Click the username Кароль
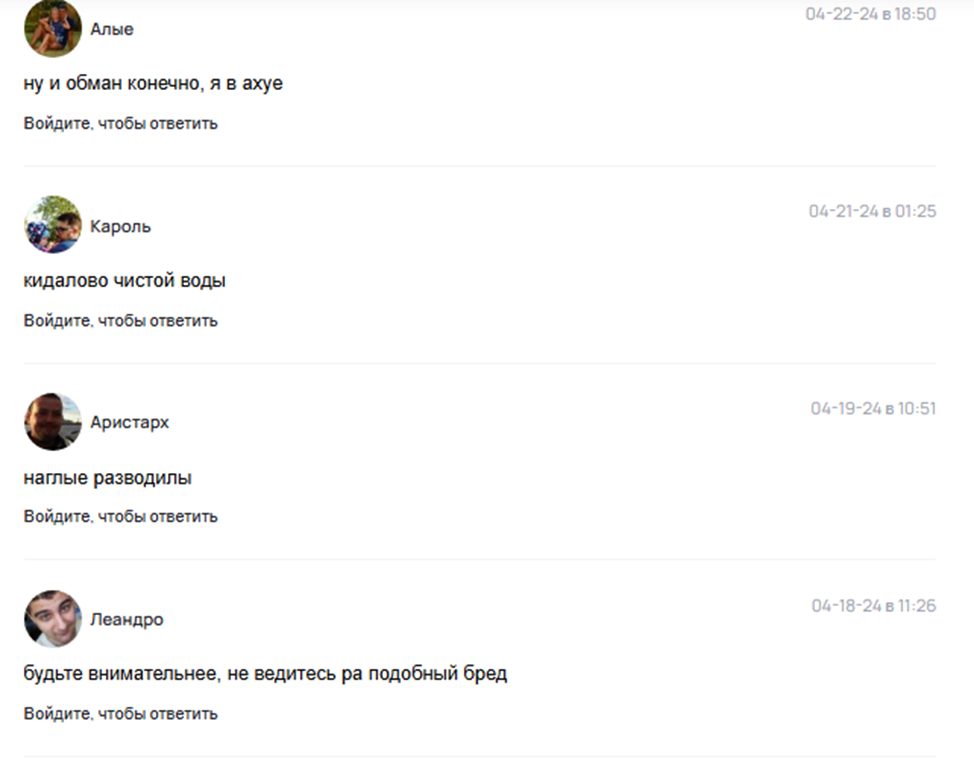Image resolution: width=974 pixels, height=777 pixels. 121,226
